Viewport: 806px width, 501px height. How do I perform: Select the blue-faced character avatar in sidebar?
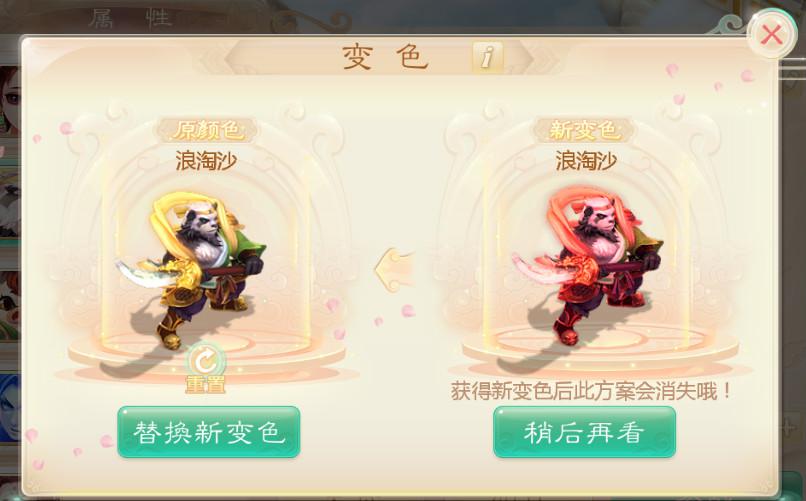tap(9, 409)
